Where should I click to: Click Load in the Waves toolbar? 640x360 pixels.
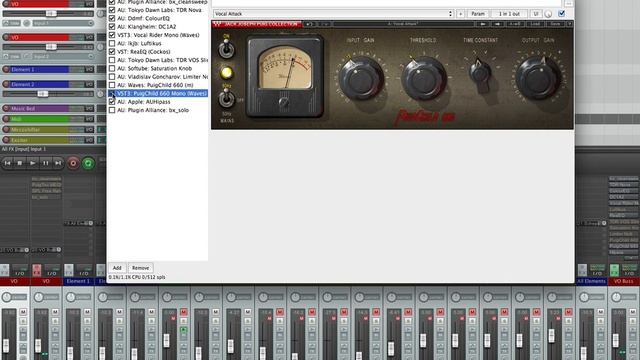pyautogui.click(x=535, y=24)
